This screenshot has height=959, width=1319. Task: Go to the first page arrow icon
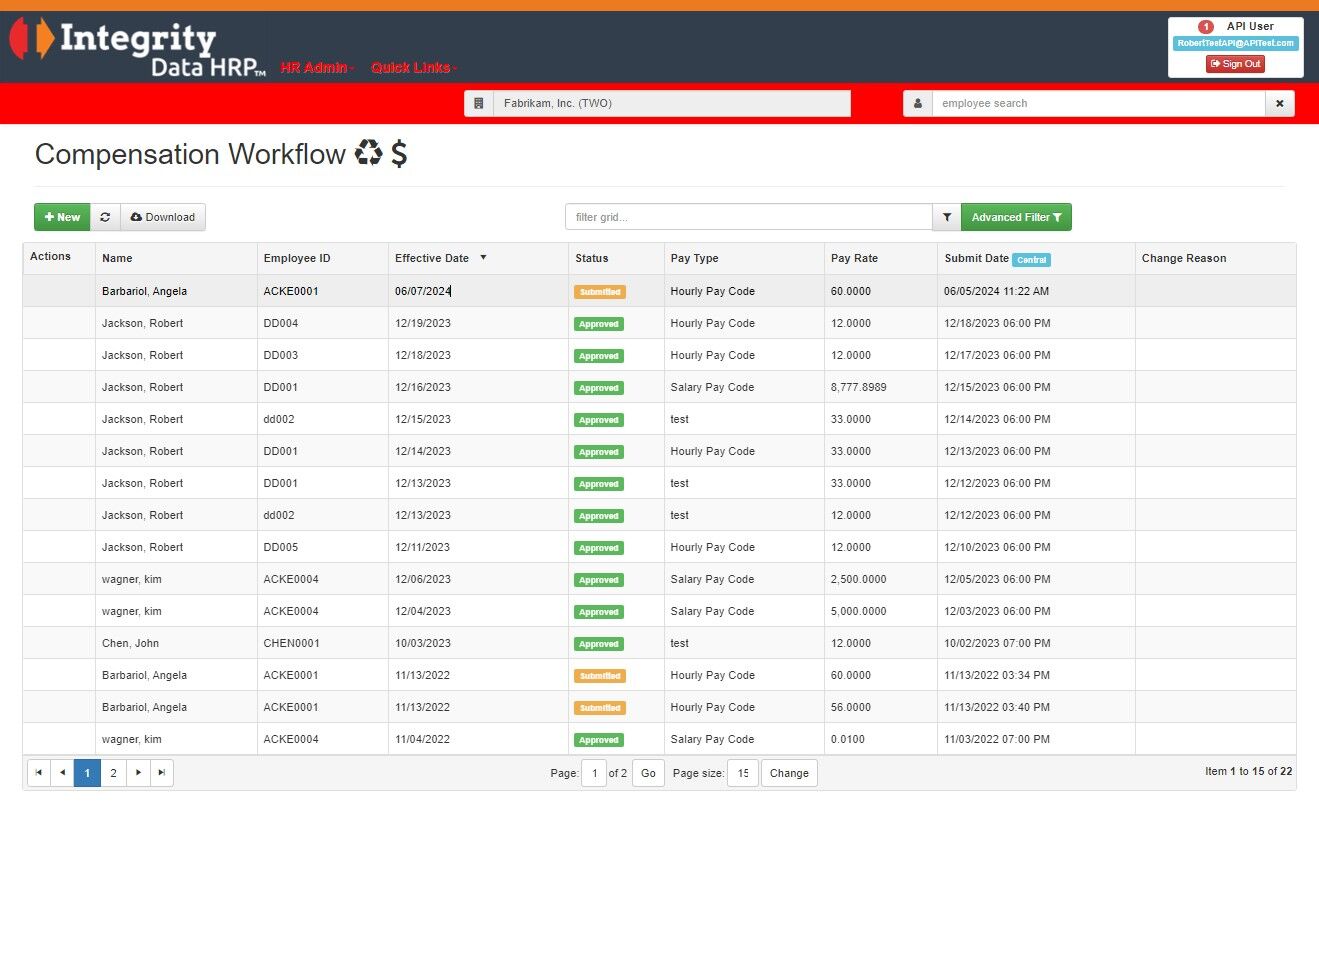point(39,773)
